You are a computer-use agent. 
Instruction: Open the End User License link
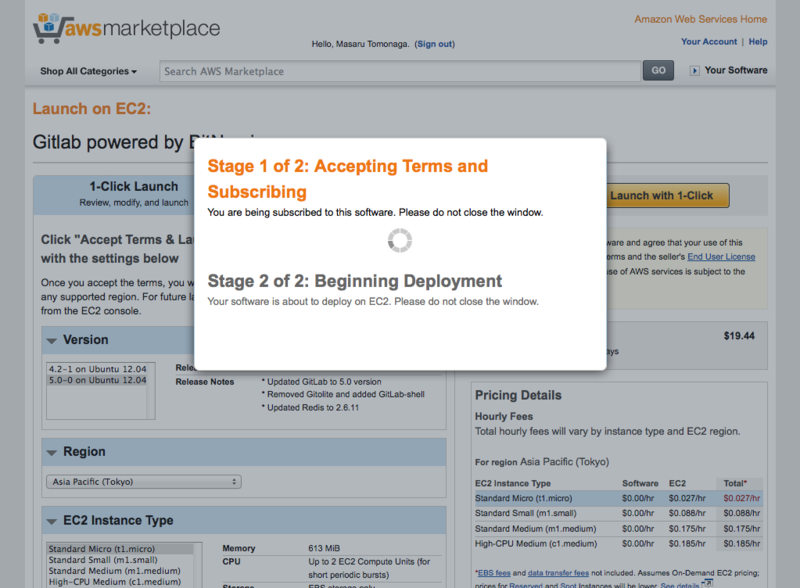click(721, 257)
